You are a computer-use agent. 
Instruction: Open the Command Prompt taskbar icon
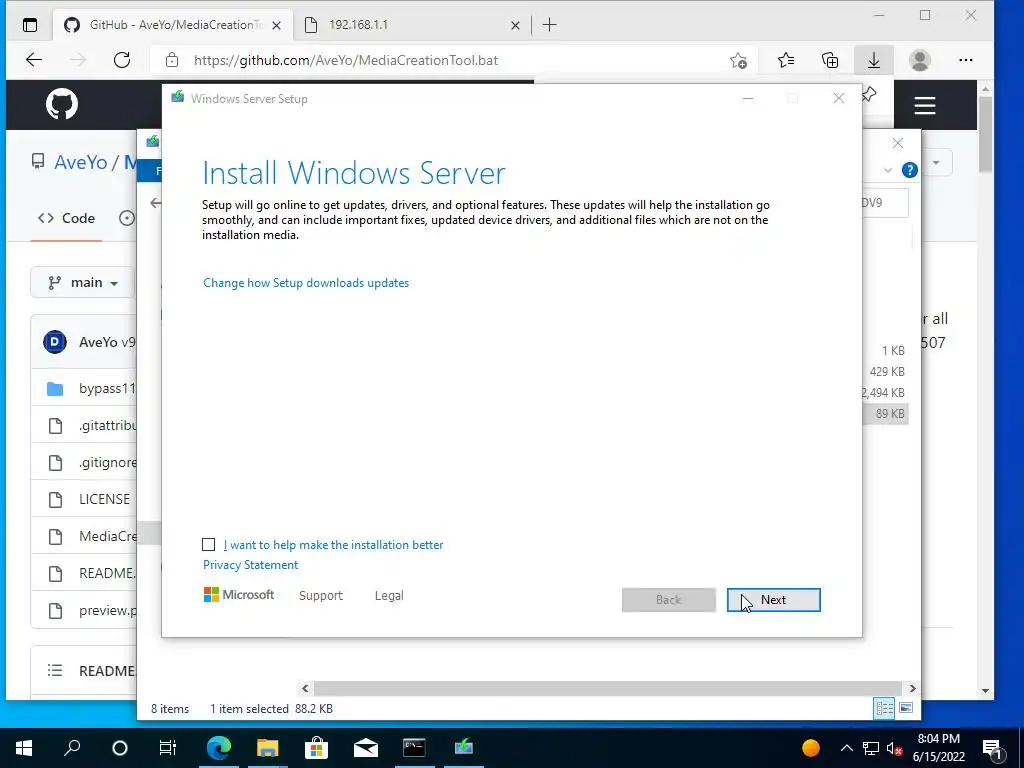414,748
